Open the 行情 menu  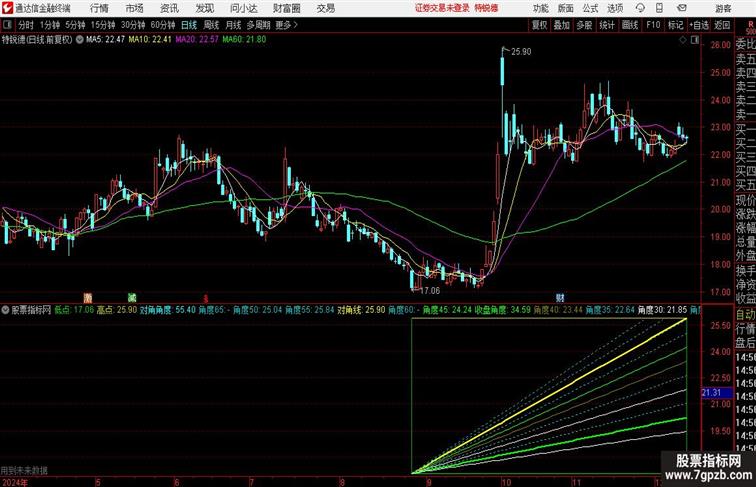point(99,8)
